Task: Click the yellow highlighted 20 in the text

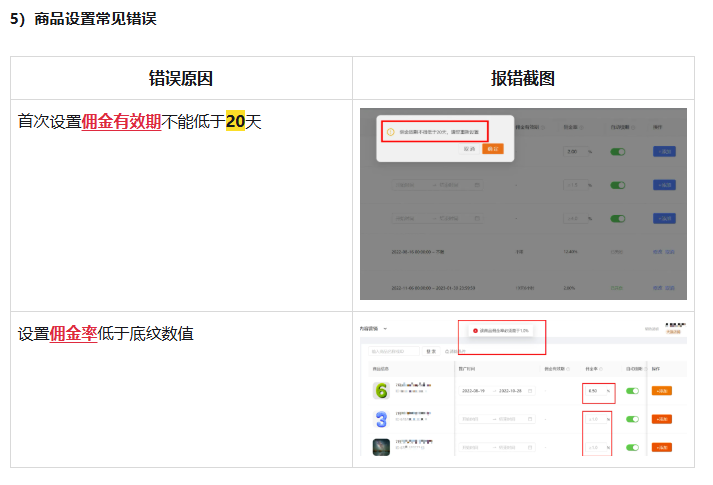Action: click(x=235, y=122)
